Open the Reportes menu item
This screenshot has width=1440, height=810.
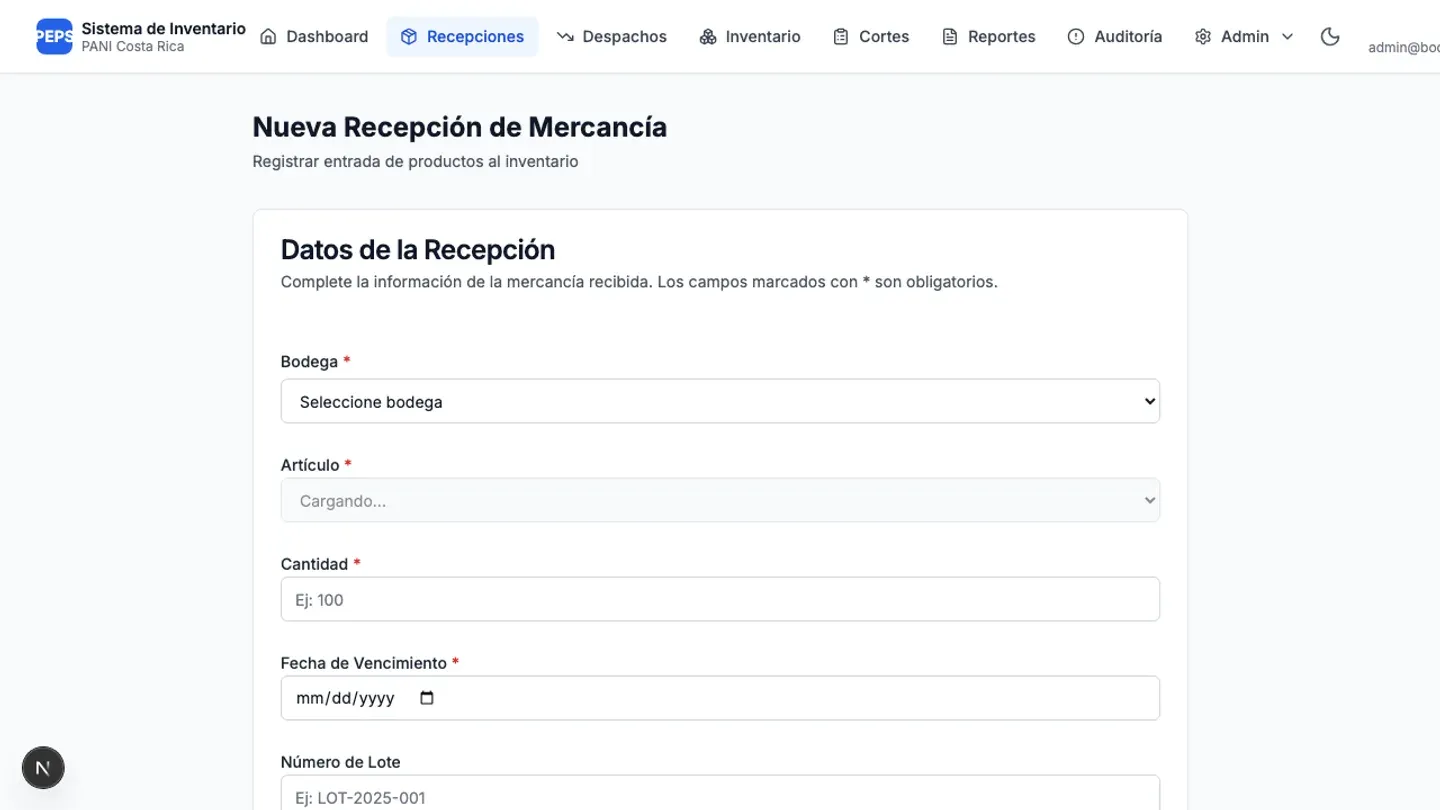[x=989, y=36]
